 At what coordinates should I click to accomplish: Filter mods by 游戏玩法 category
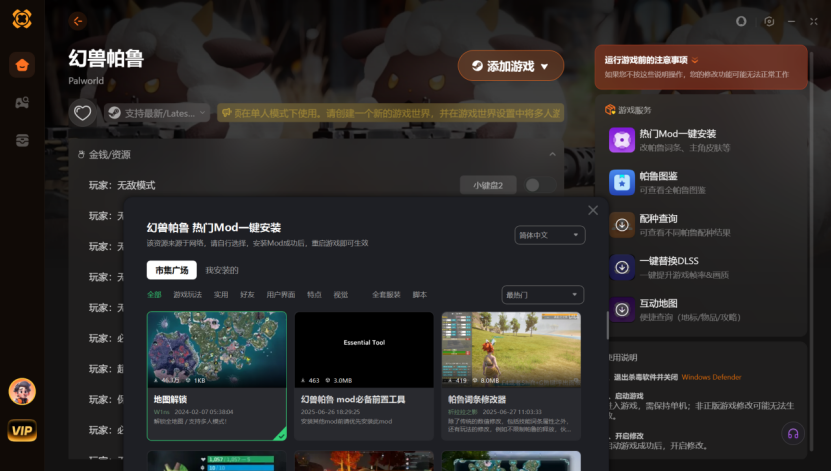(187, 295)
